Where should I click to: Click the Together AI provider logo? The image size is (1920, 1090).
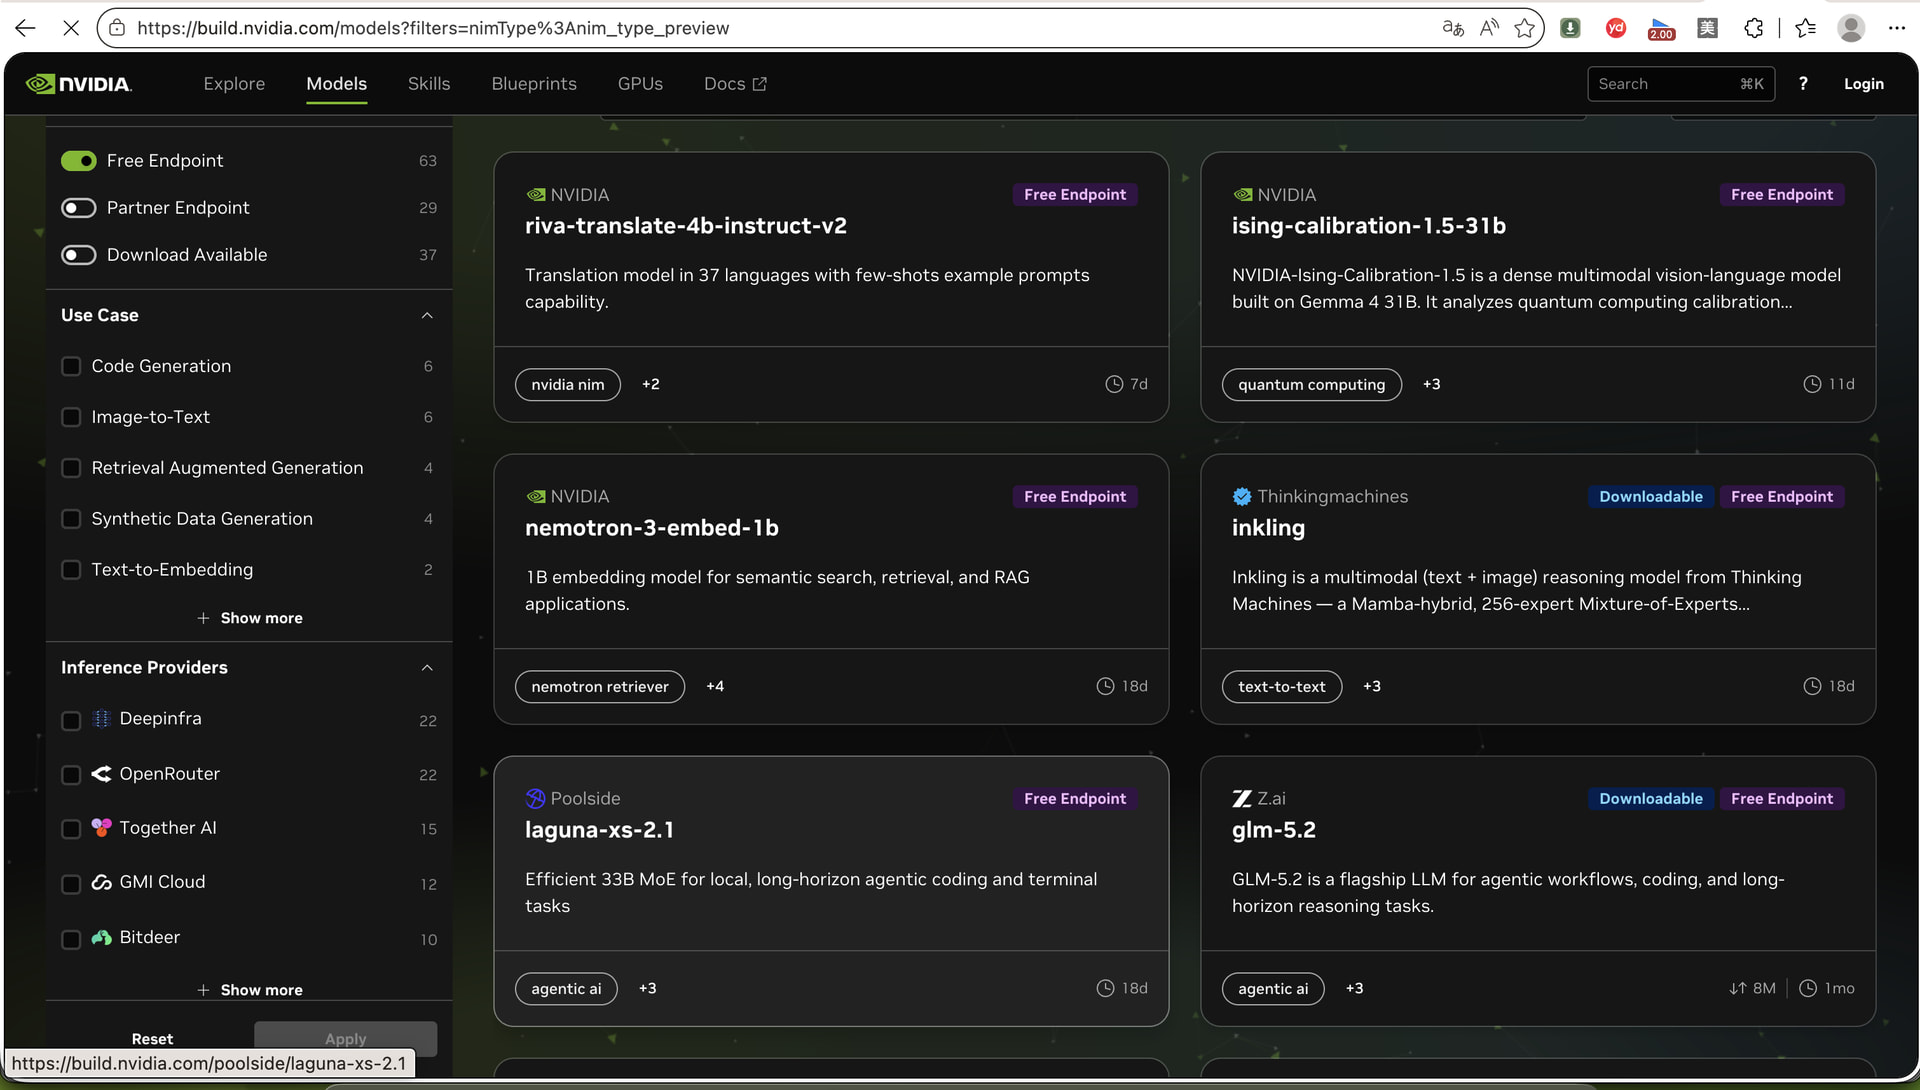click(x=101, y=828)
